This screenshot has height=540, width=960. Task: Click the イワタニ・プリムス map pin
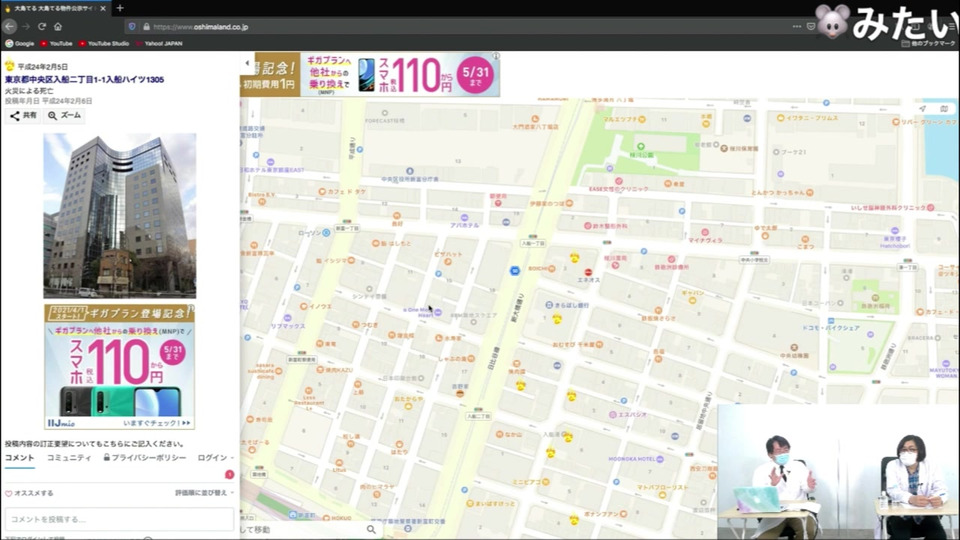(781, 118)
